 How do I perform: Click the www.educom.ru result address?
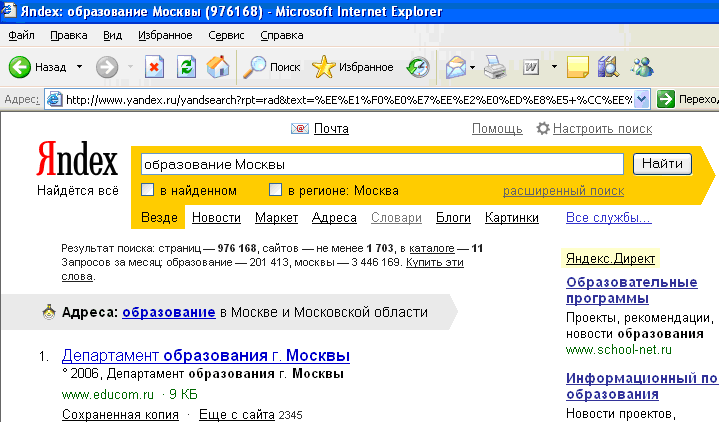tap(108, 394)
